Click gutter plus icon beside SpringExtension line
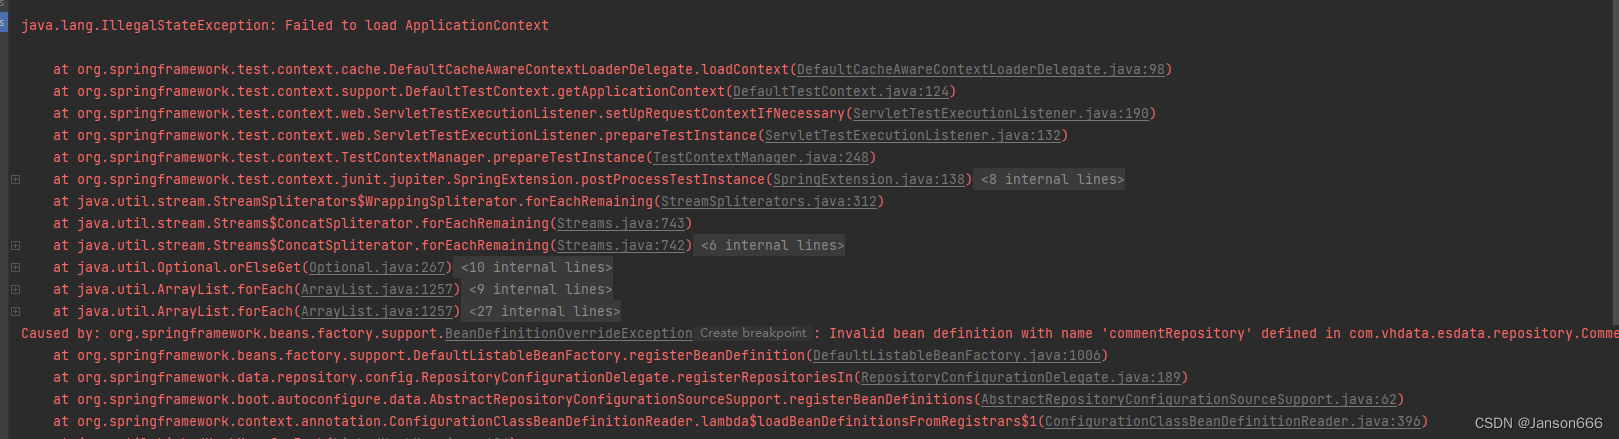Screen dimensions: 1619x439 (x=15, y=180)
